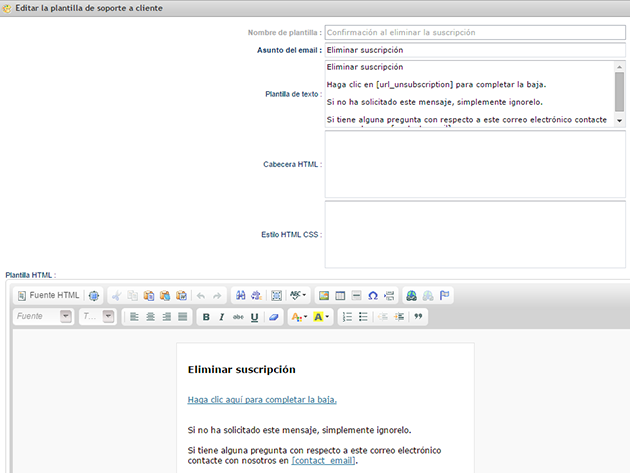Screen dimensions: 630x473
Task: Toggle strikethrough formatting
Action: point(238,317)
